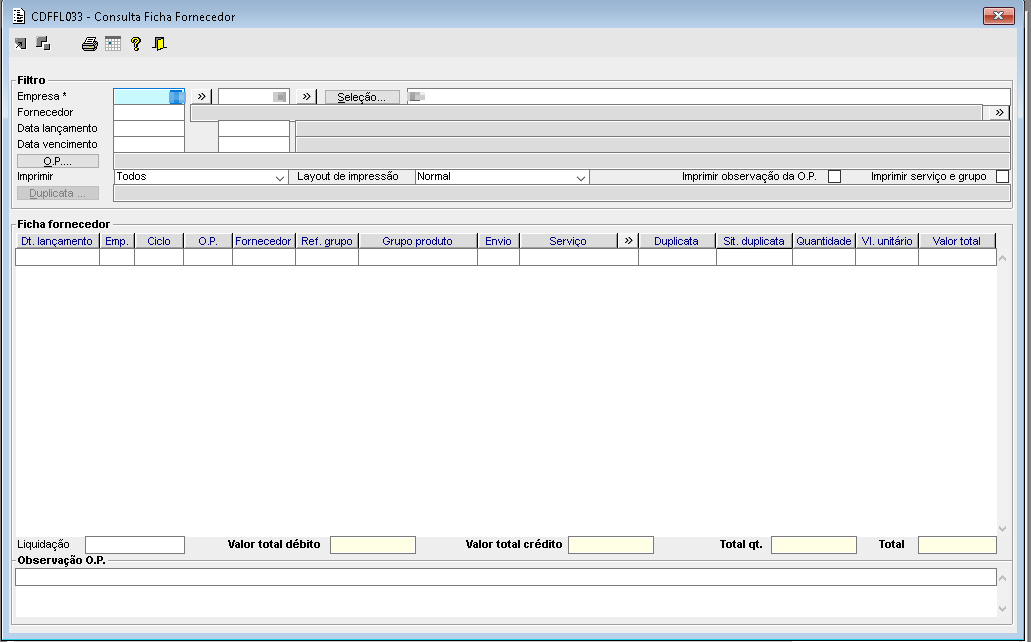Click the overlapping squares toolbar icon
Viewport: 1031px width, 642px height.
coord(43,43)
